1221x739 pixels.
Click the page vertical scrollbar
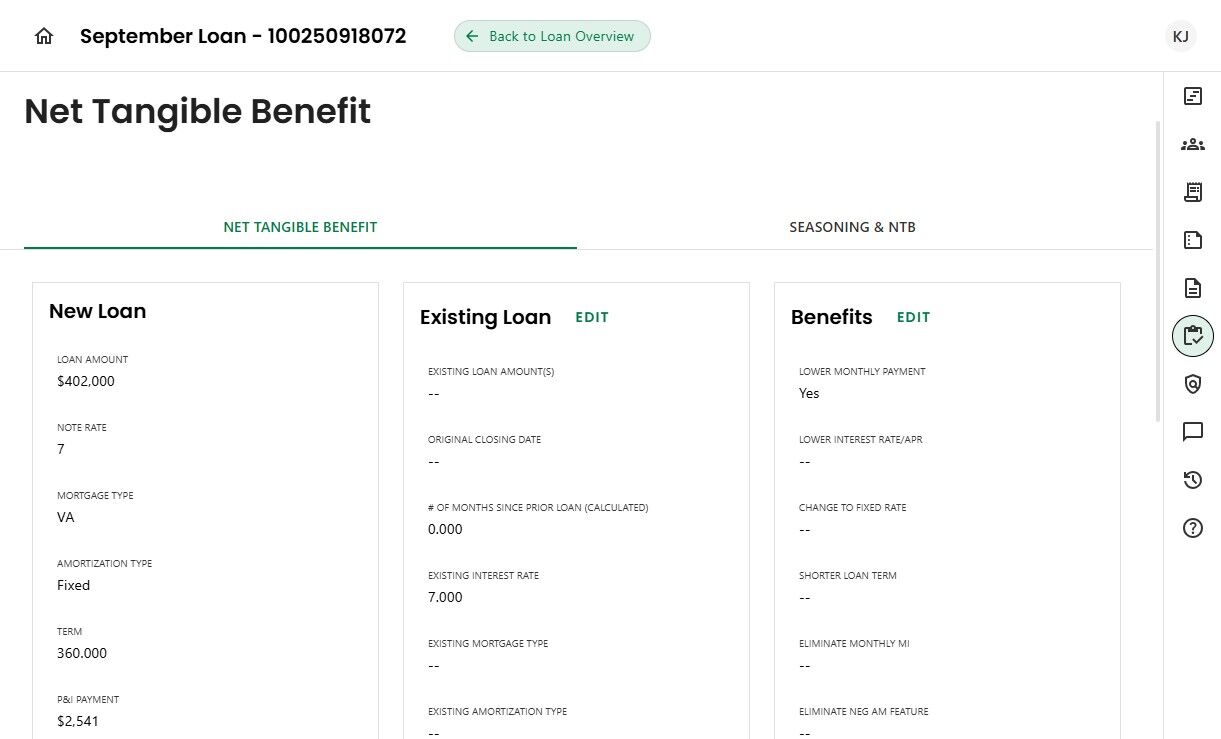(x=1158, y=270)
